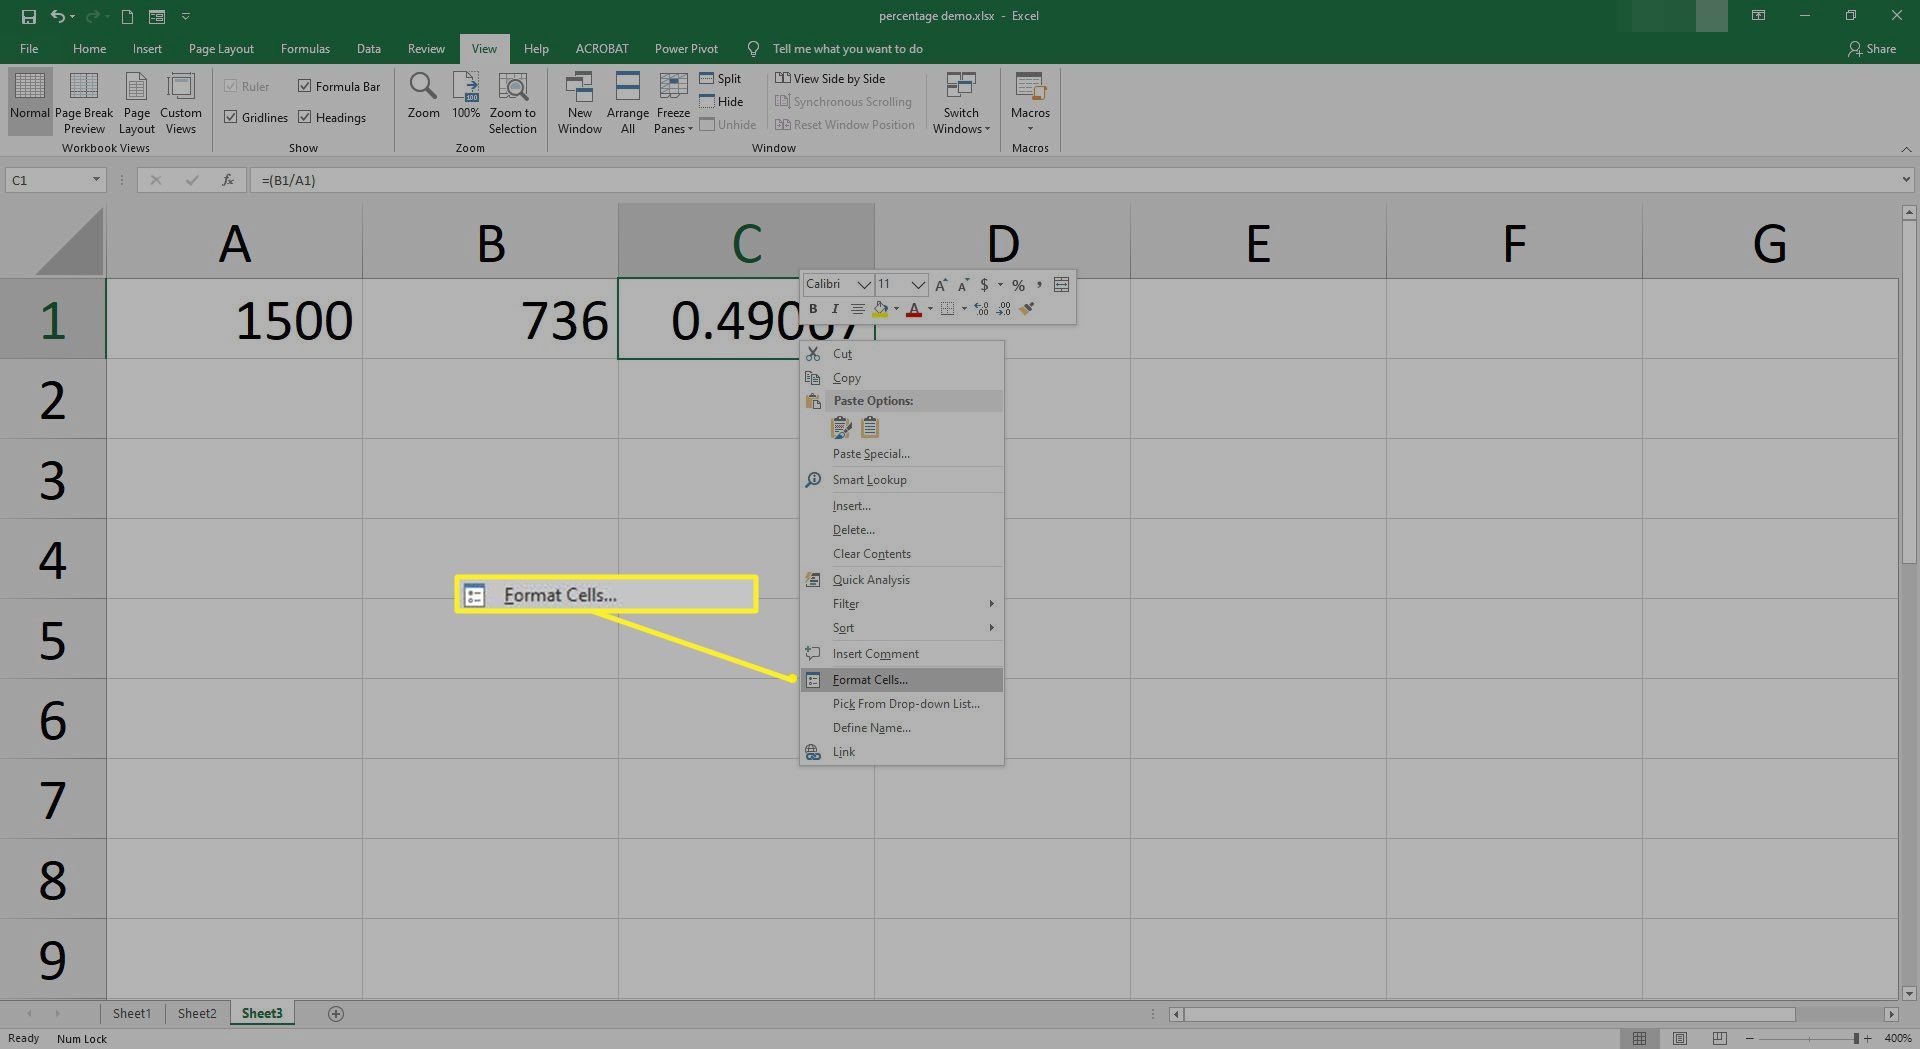Toggle the Gridlines checkbox

pos(230,117)
